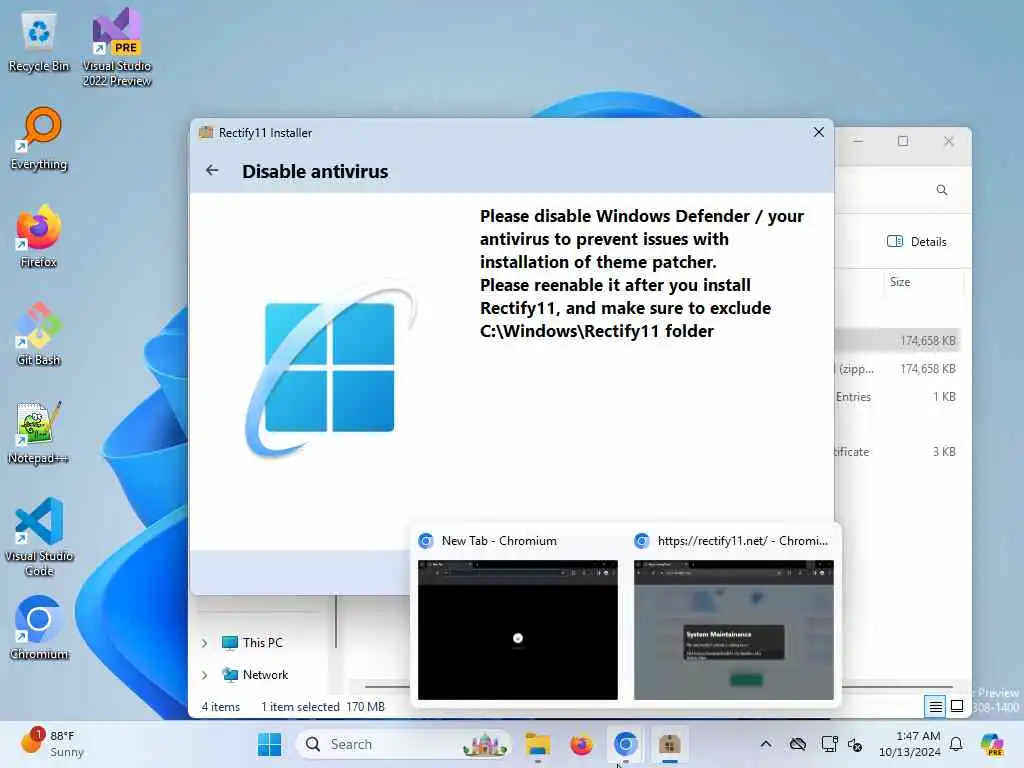Maximize the File Explorer window
1024x768 pixels.
pos(903,141)
